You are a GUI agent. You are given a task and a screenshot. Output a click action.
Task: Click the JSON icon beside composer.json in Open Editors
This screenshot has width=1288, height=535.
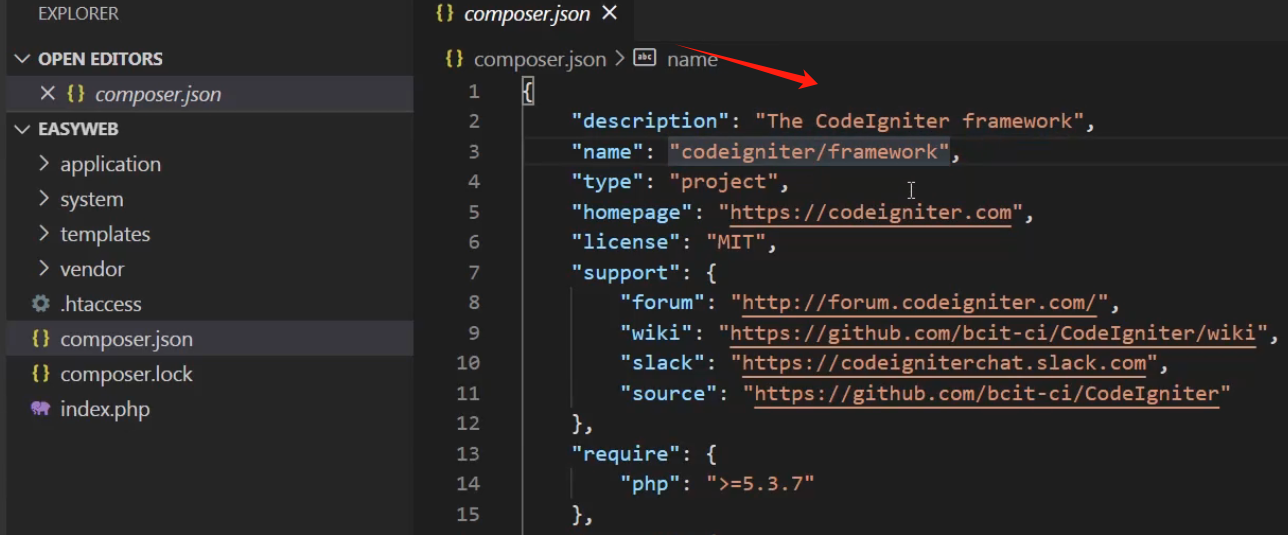(x=76, y=94)
